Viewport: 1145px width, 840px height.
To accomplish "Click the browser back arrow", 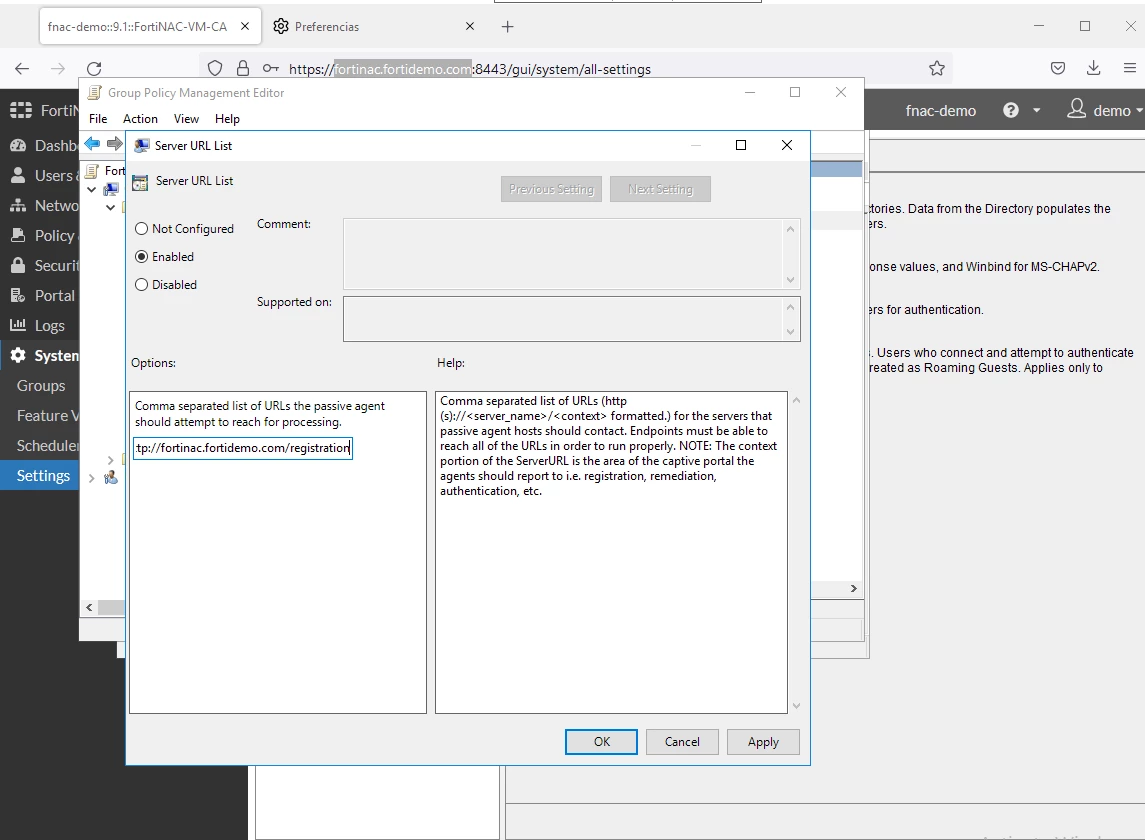I will 22,69.
